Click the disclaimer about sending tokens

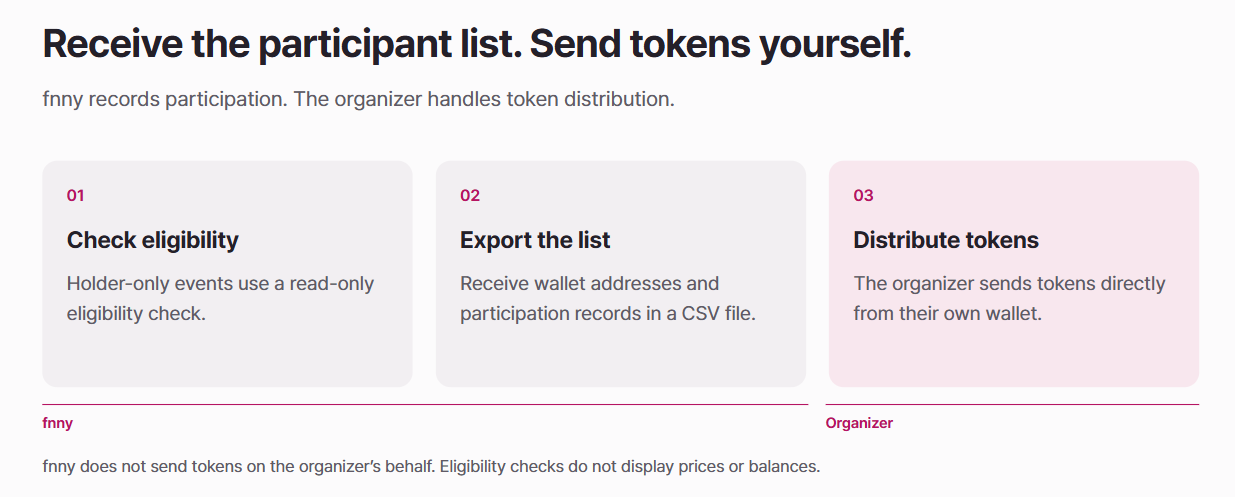click(239, 467)
